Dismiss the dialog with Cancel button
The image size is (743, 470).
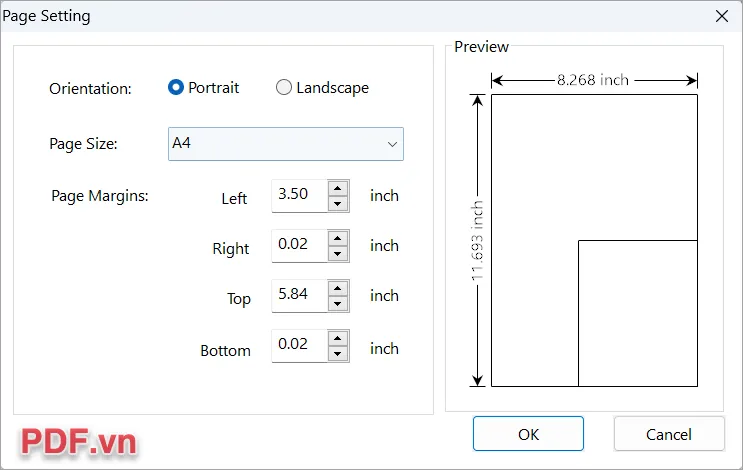pos(669,434)
